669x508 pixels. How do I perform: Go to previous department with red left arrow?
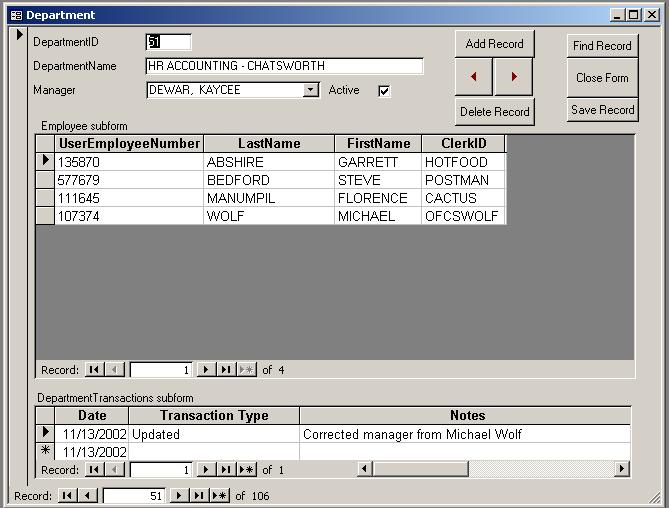tap(474, 77)
